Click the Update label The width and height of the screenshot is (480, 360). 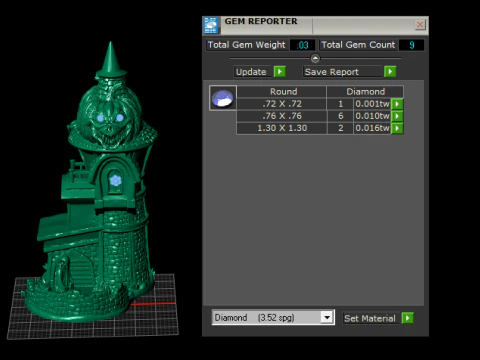click(251, 72)
